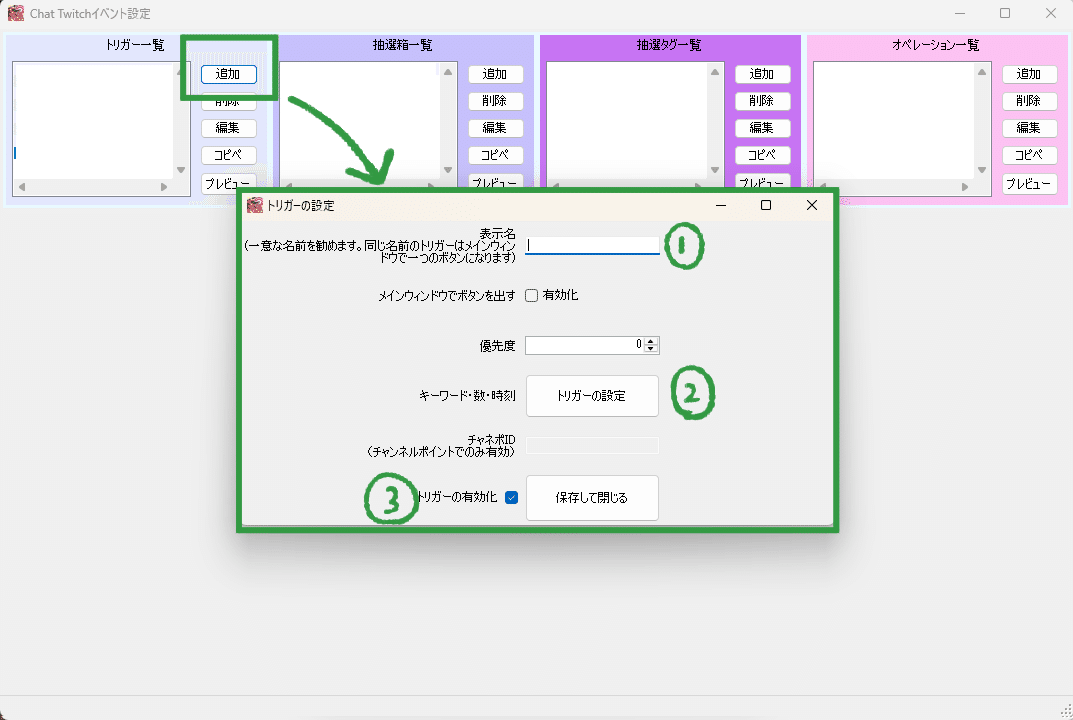Click the Chat Twitch app icon in the main title bar
Viewport: 1073px width, 720px height.
(18, 13)
